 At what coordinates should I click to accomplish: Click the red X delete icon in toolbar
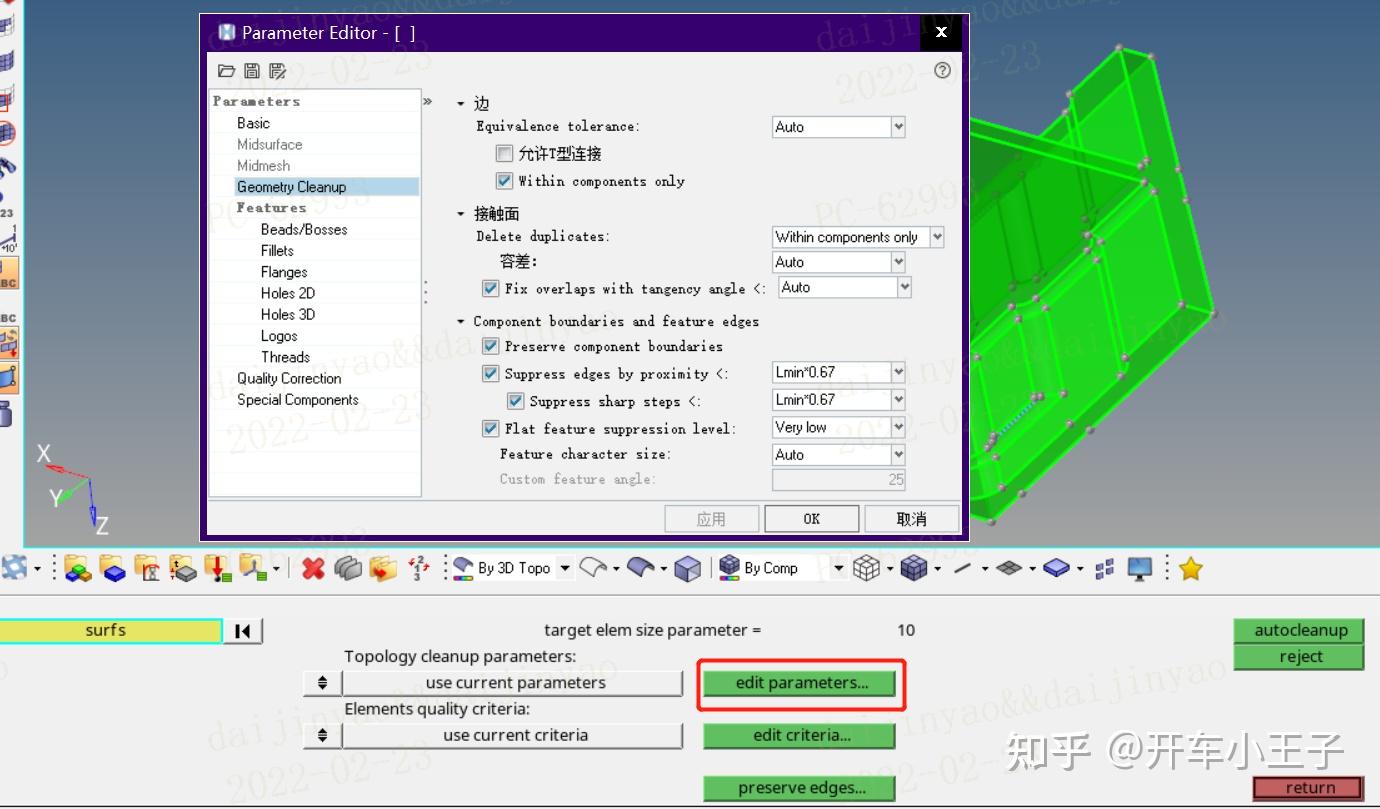(x=313, y=569)
